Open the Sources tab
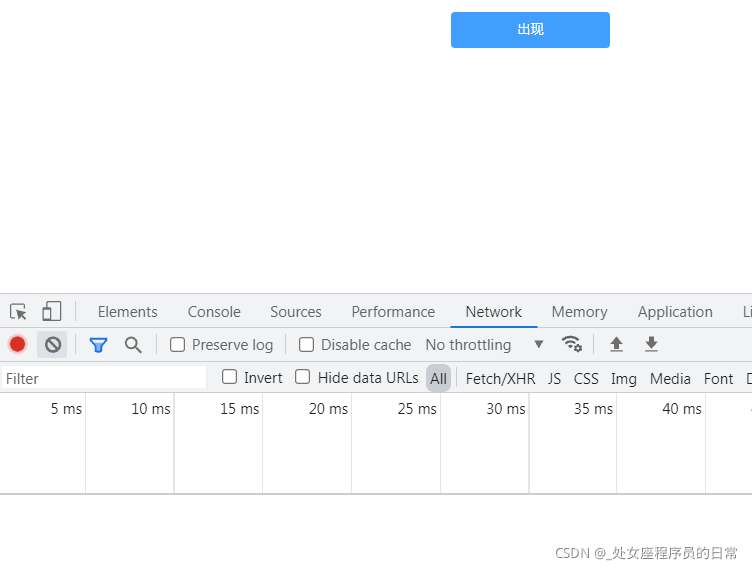752x570 pixels. [x=295, y=312]
